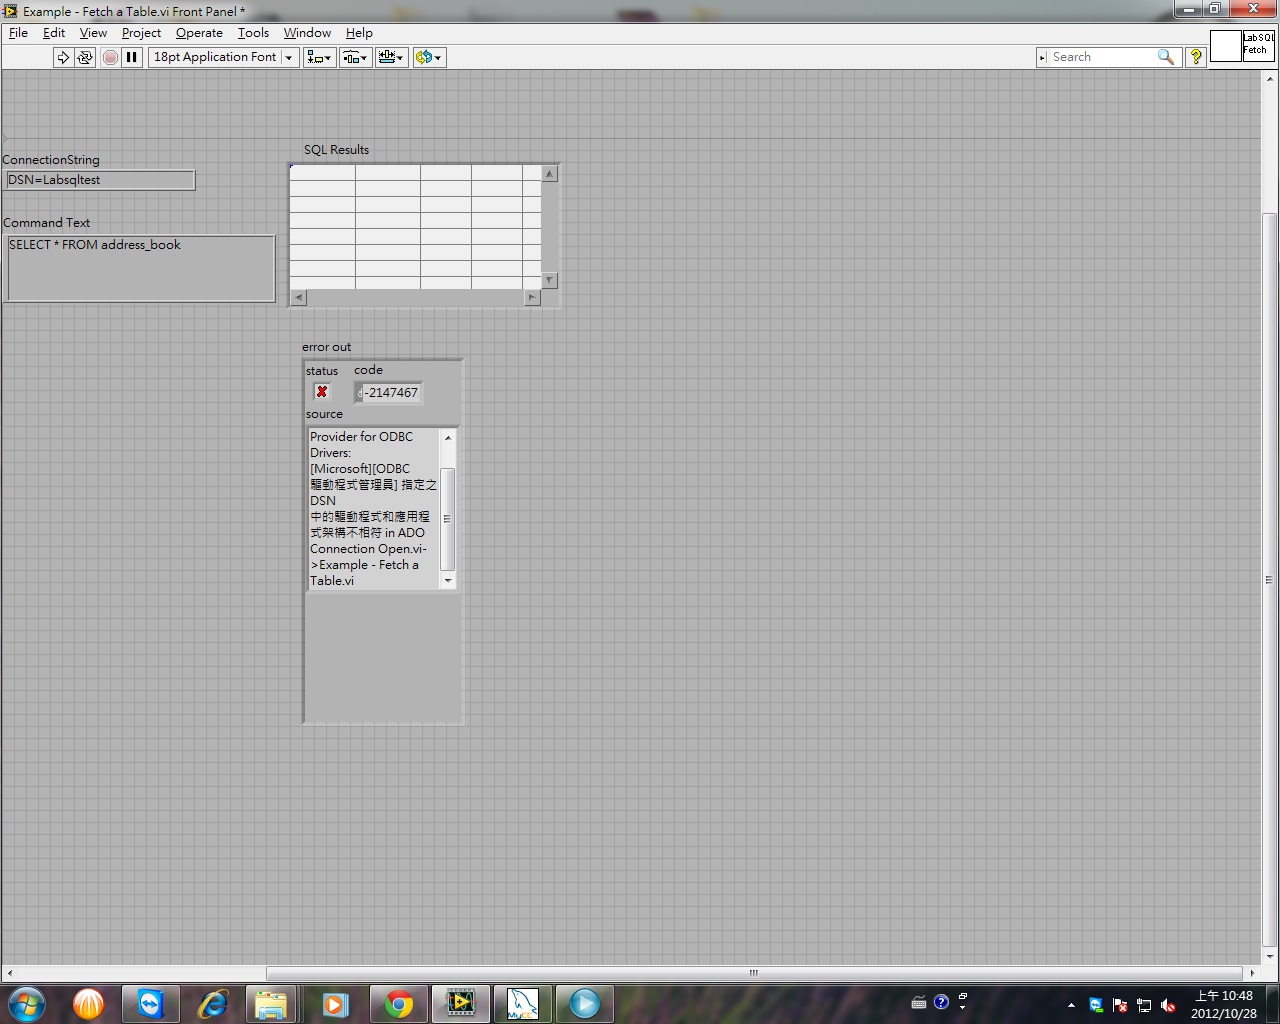The image size is (1280, 1024).
Task: Open the Align Objects dropdown
Action: tap(319, 57)
